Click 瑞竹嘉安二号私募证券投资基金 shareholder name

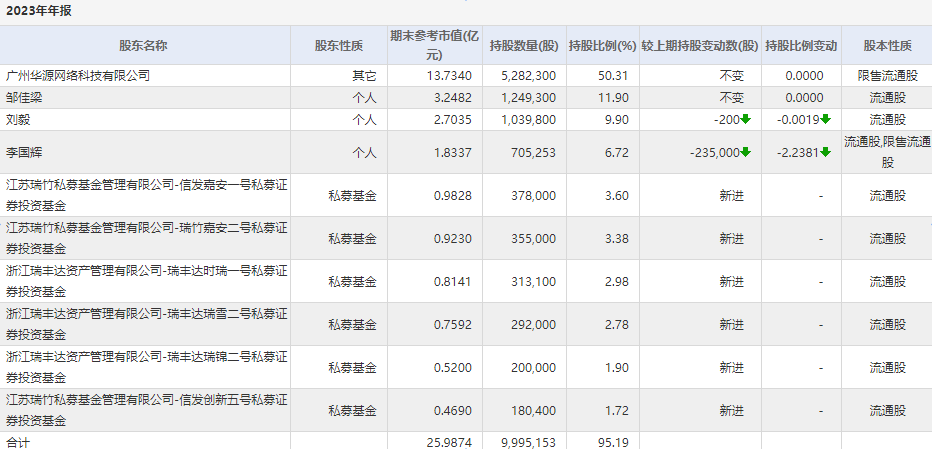coord(147,238)
